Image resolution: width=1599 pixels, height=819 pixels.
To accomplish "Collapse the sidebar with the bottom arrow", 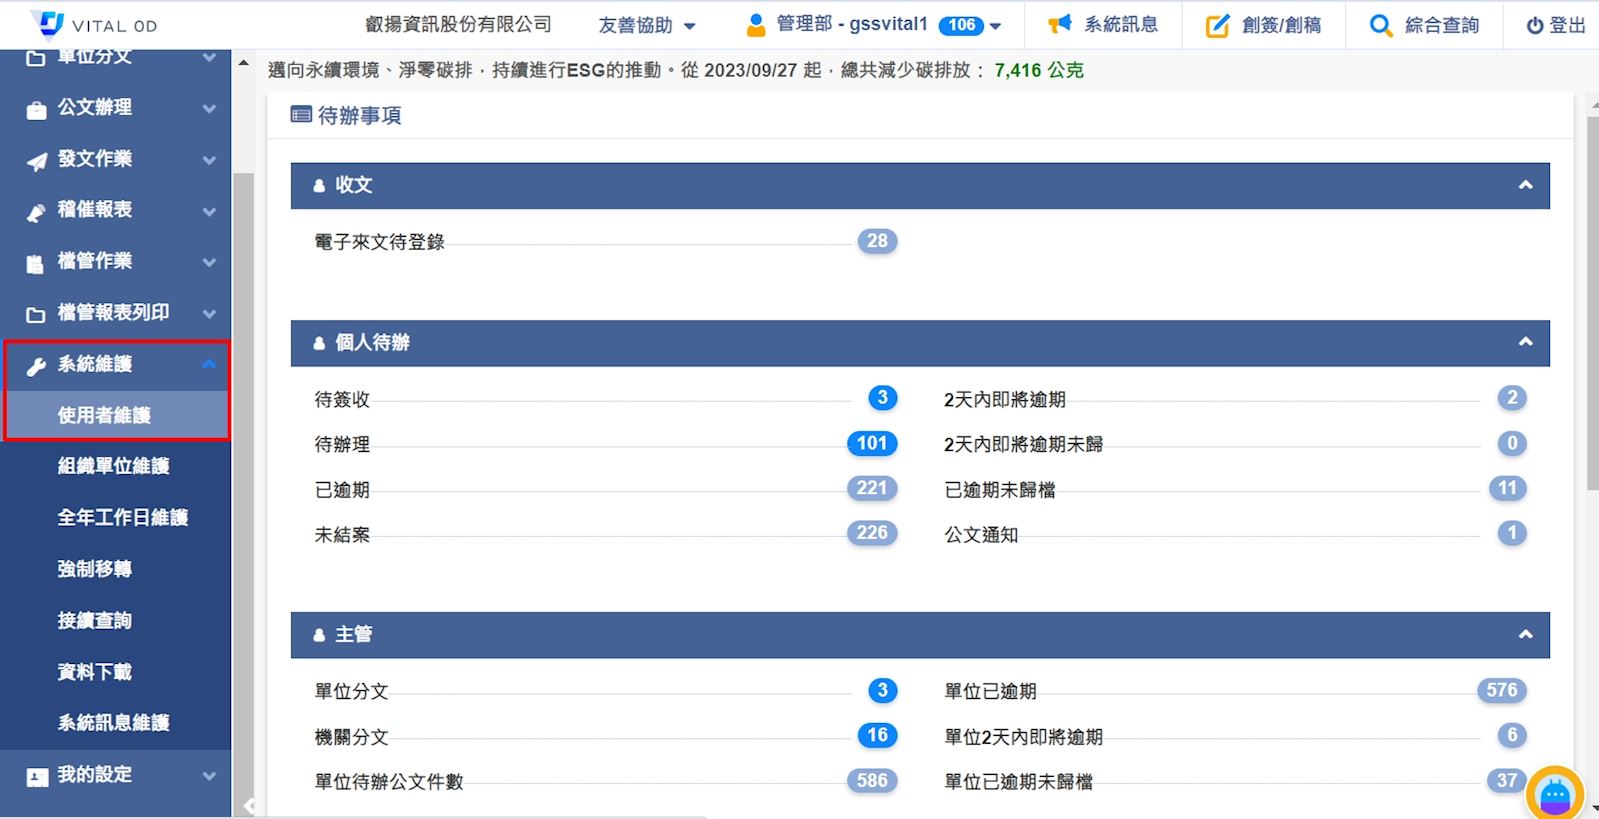I will pyautogui.click(x=248, y=805).
